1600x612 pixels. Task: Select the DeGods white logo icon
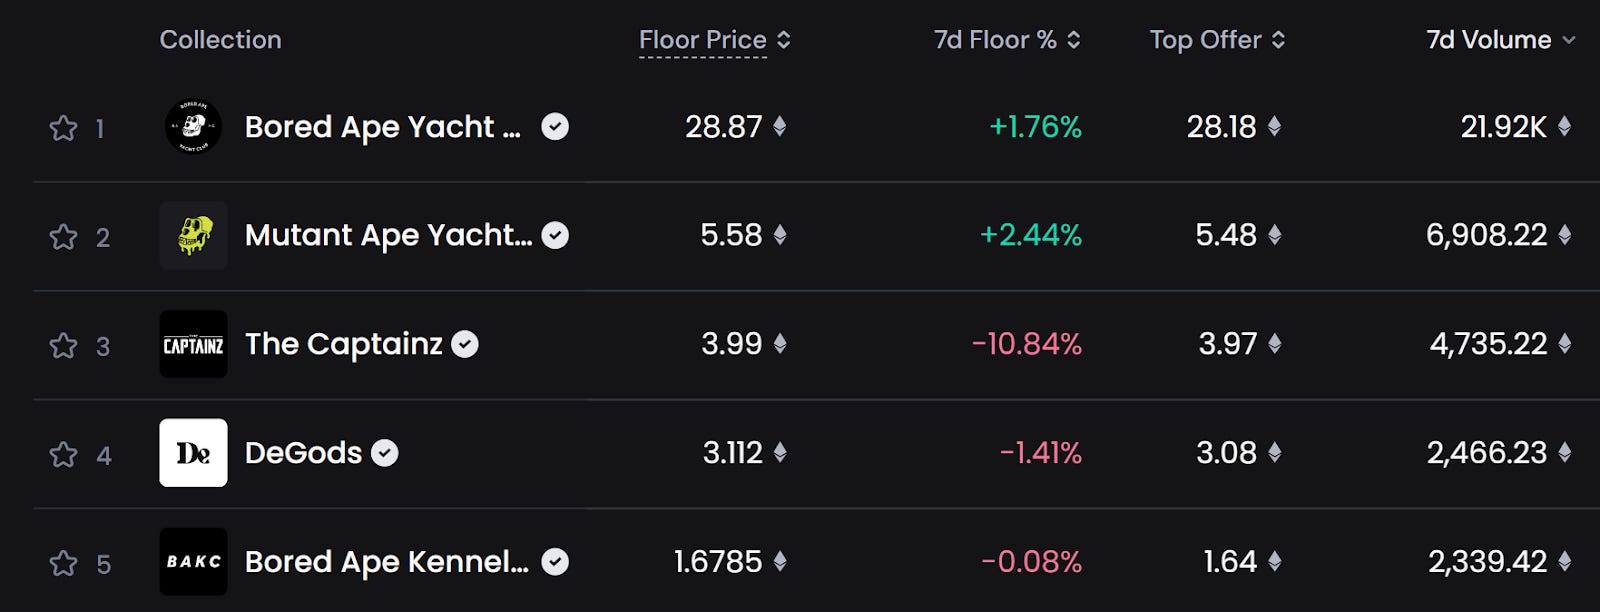tap(193, 453)
